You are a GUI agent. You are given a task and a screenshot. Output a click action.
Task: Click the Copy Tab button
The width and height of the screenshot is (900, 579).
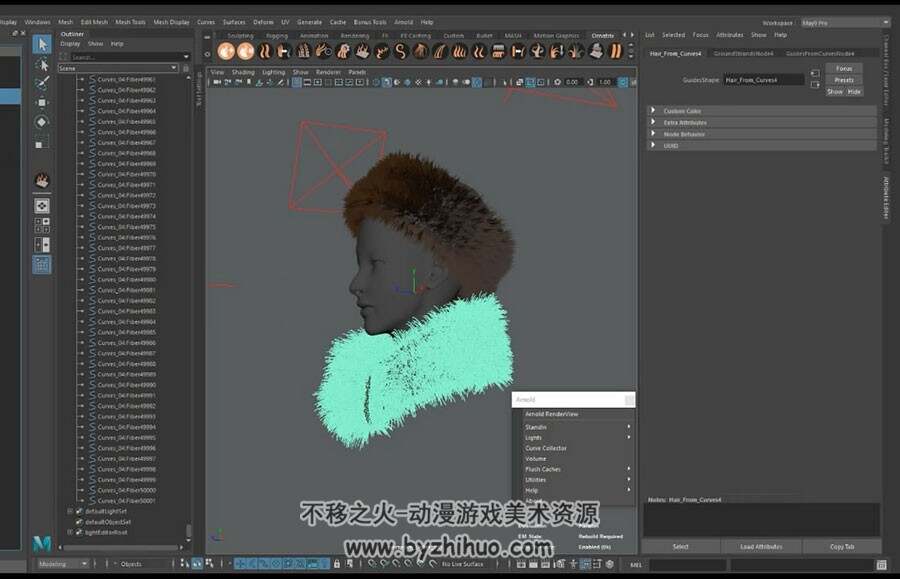point(842,547)
